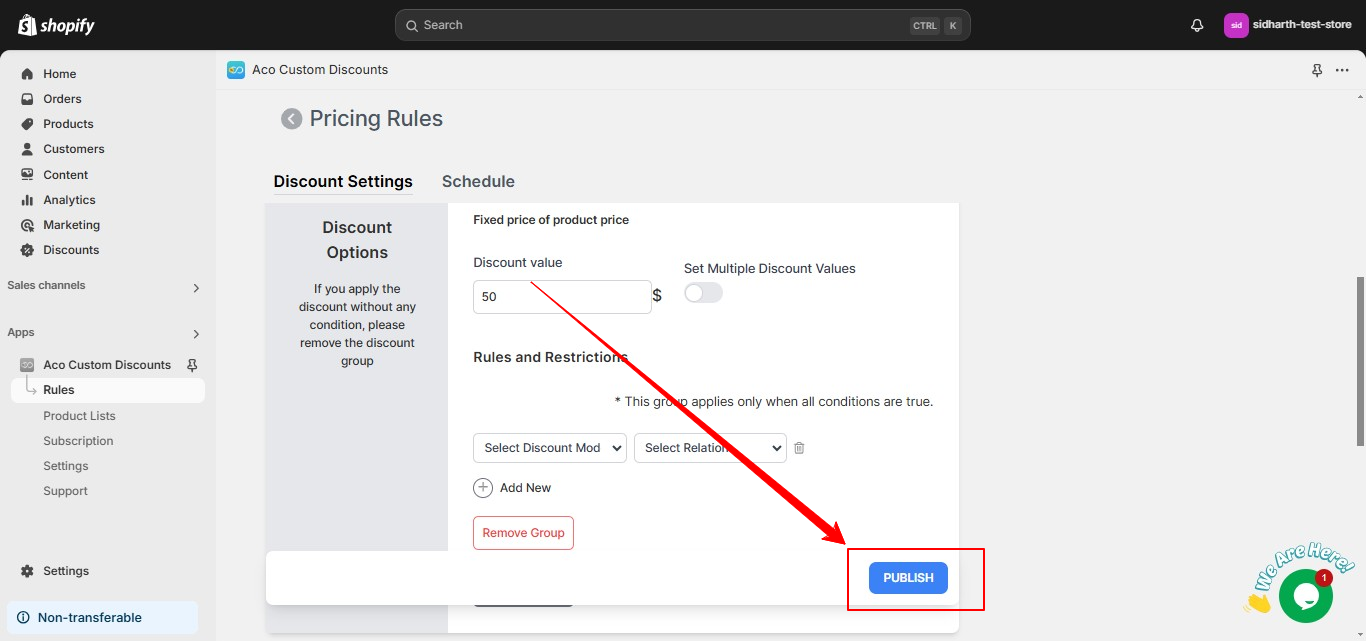The image size is (1366, 641).
Task: Click the Shopify logo
Action: pos(56,25)
